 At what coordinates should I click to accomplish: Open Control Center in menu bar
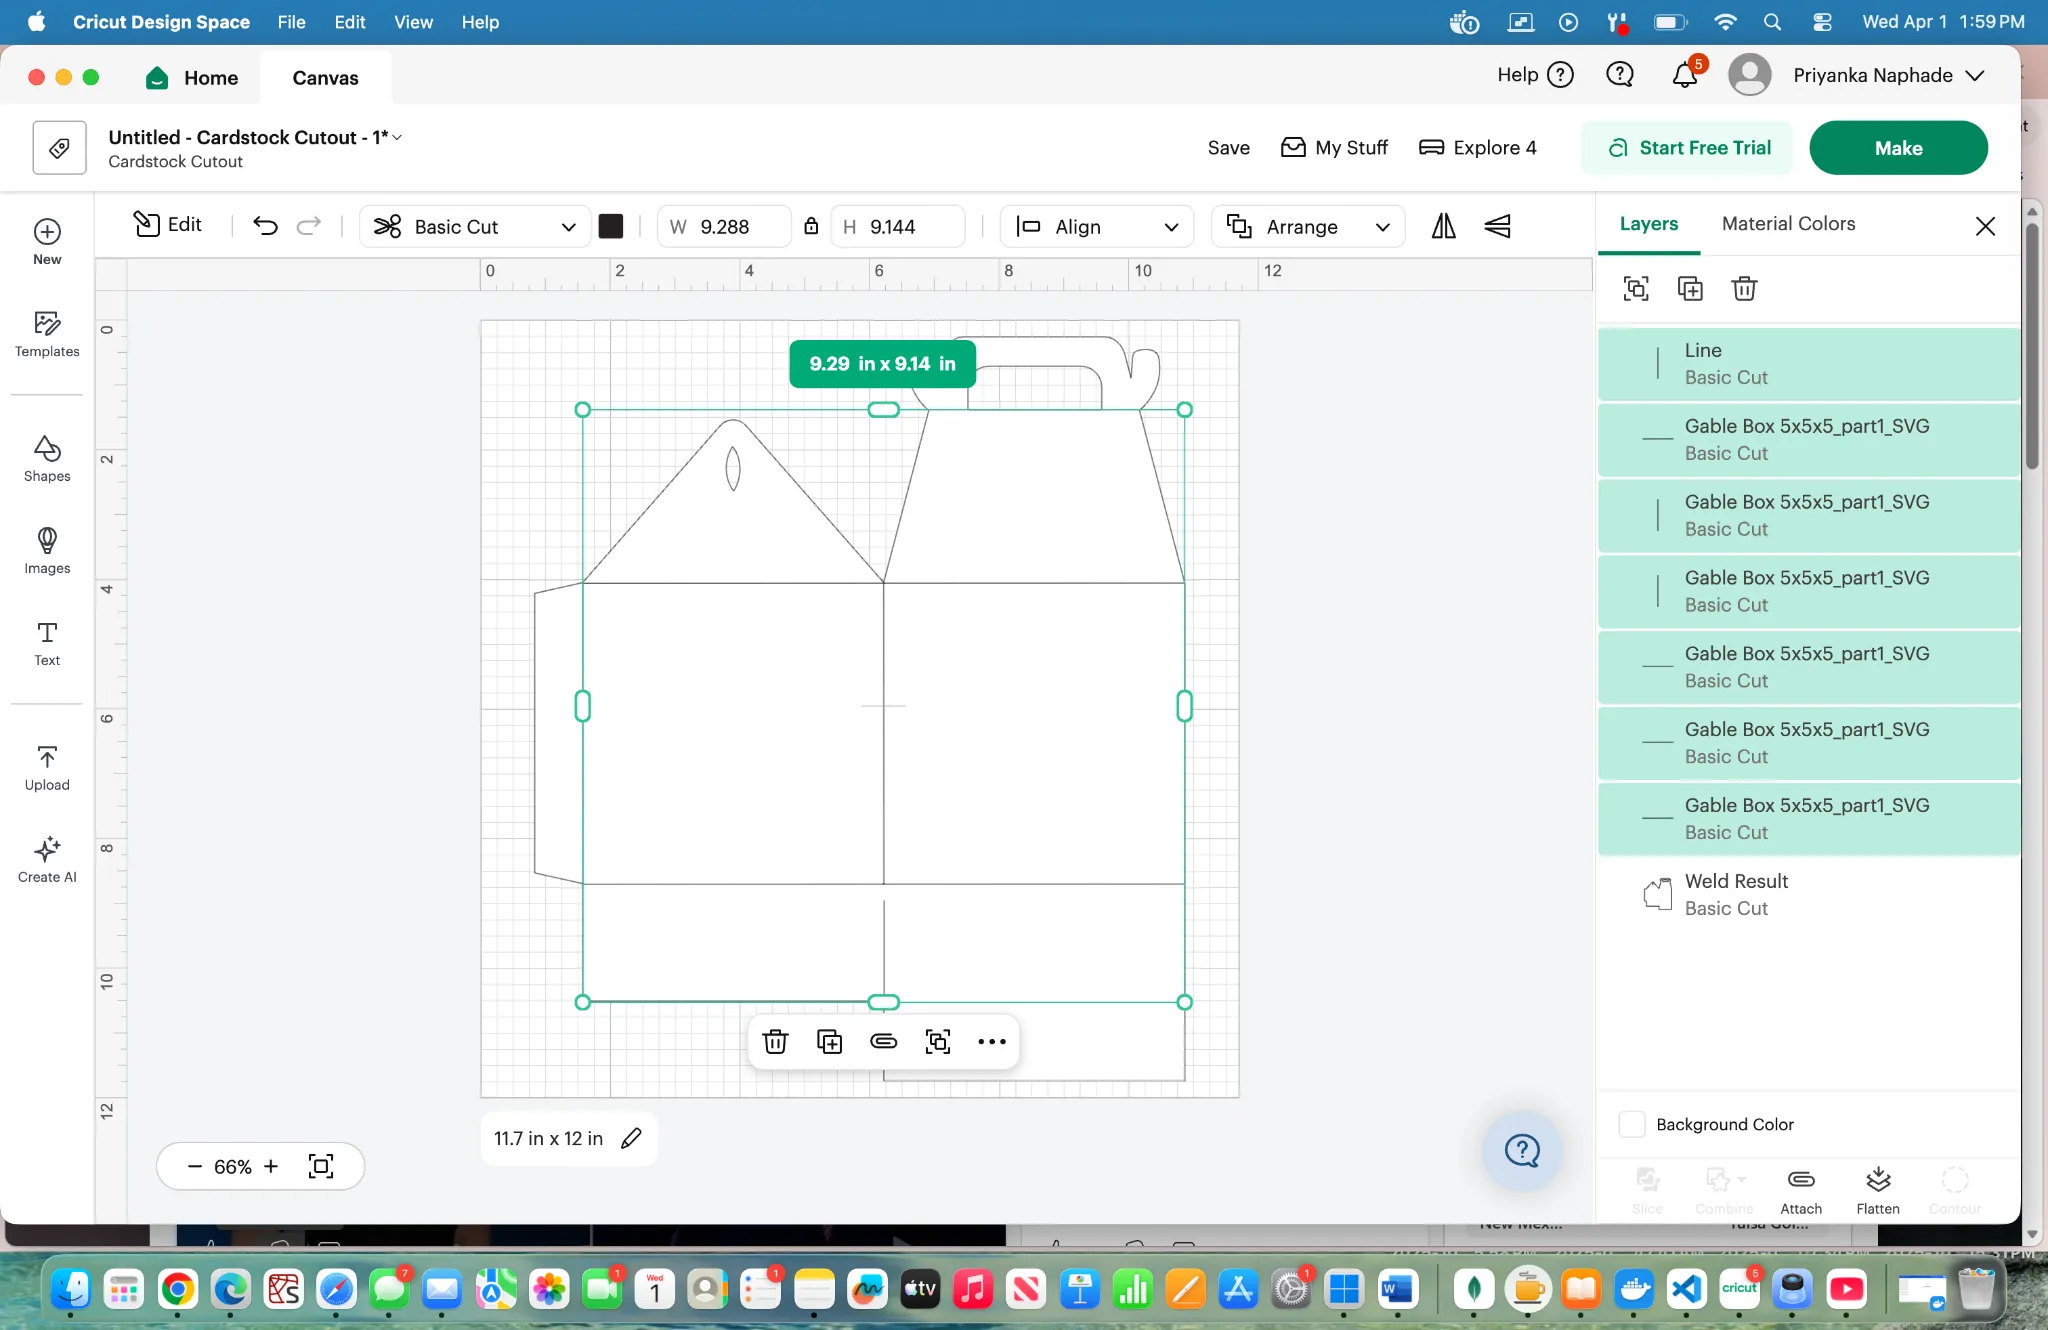[1822, 22]
